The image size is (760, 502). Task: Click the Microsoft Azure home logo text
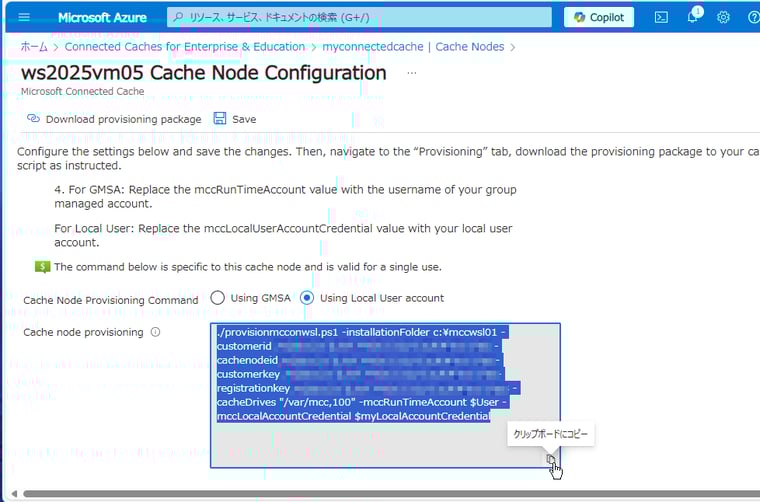pyautogui.click(x=102, y=18)
